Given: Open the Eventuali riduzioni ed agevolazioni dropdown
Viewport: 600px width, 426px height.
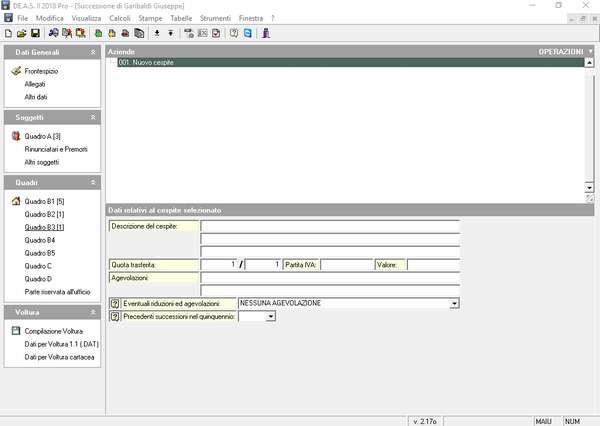Looking at the screenshot, I should 454,303.
